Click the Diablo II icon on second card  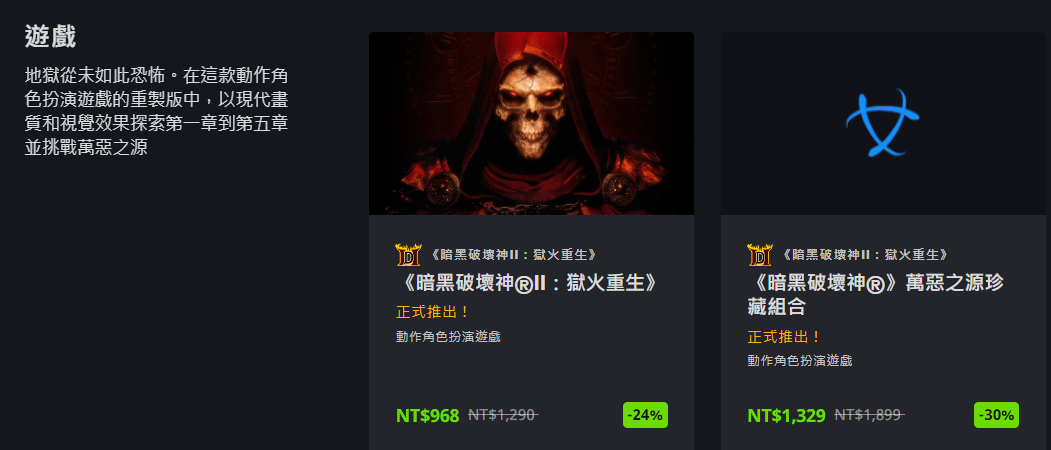click(x=759, y=255)
